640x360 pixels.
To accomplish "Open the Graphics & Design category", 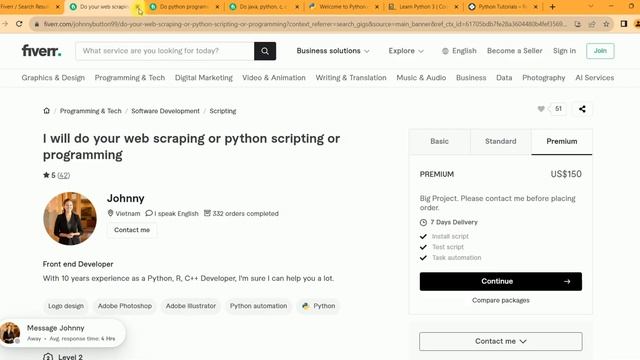I will pos(53,78).
